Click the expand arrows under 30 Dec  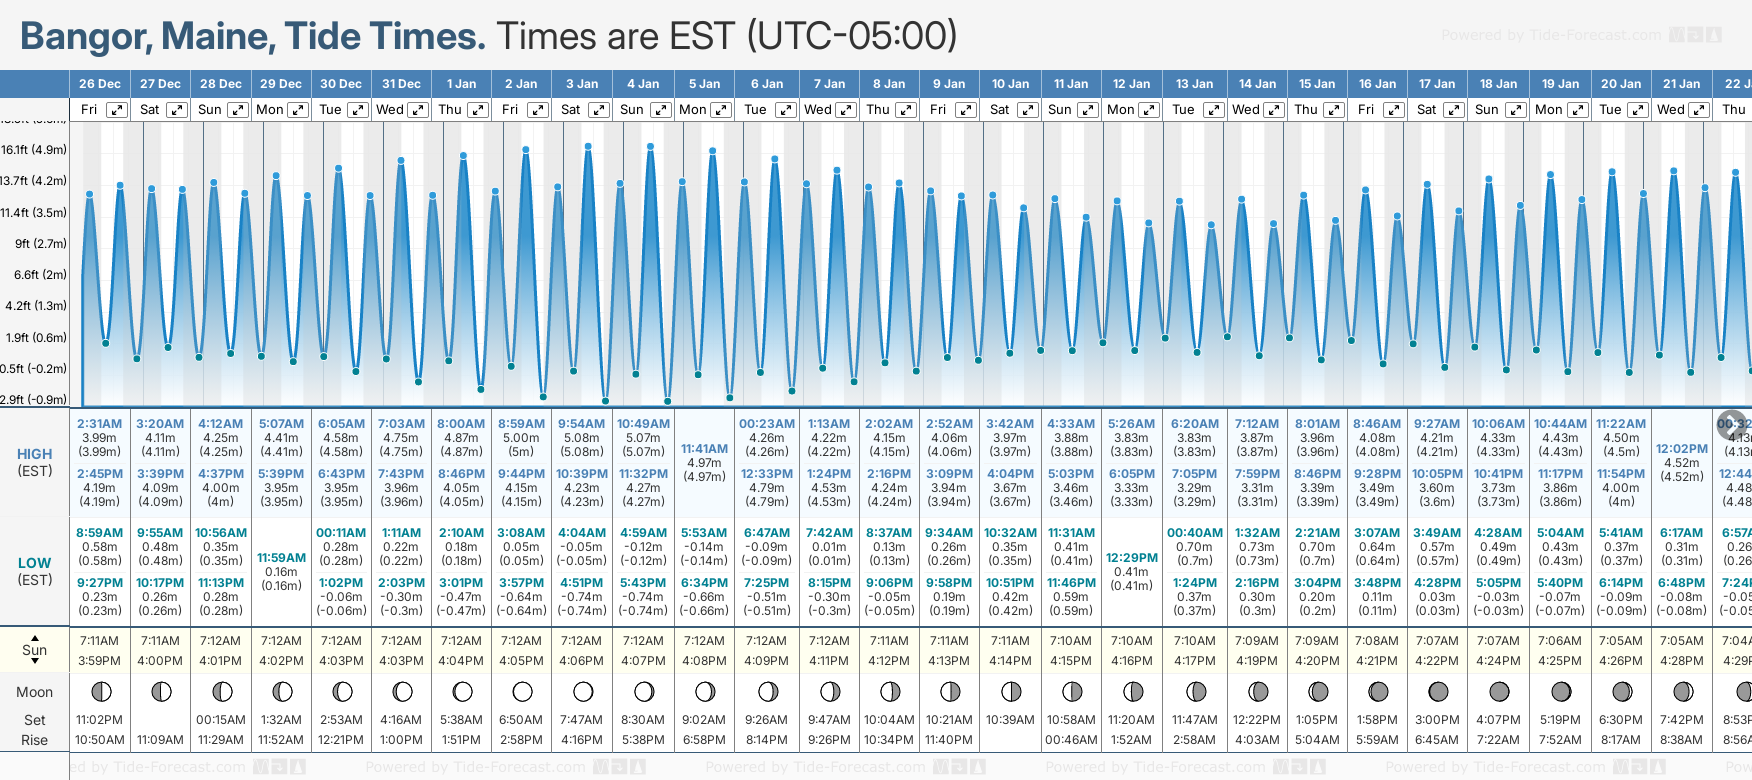pos(357,110)
